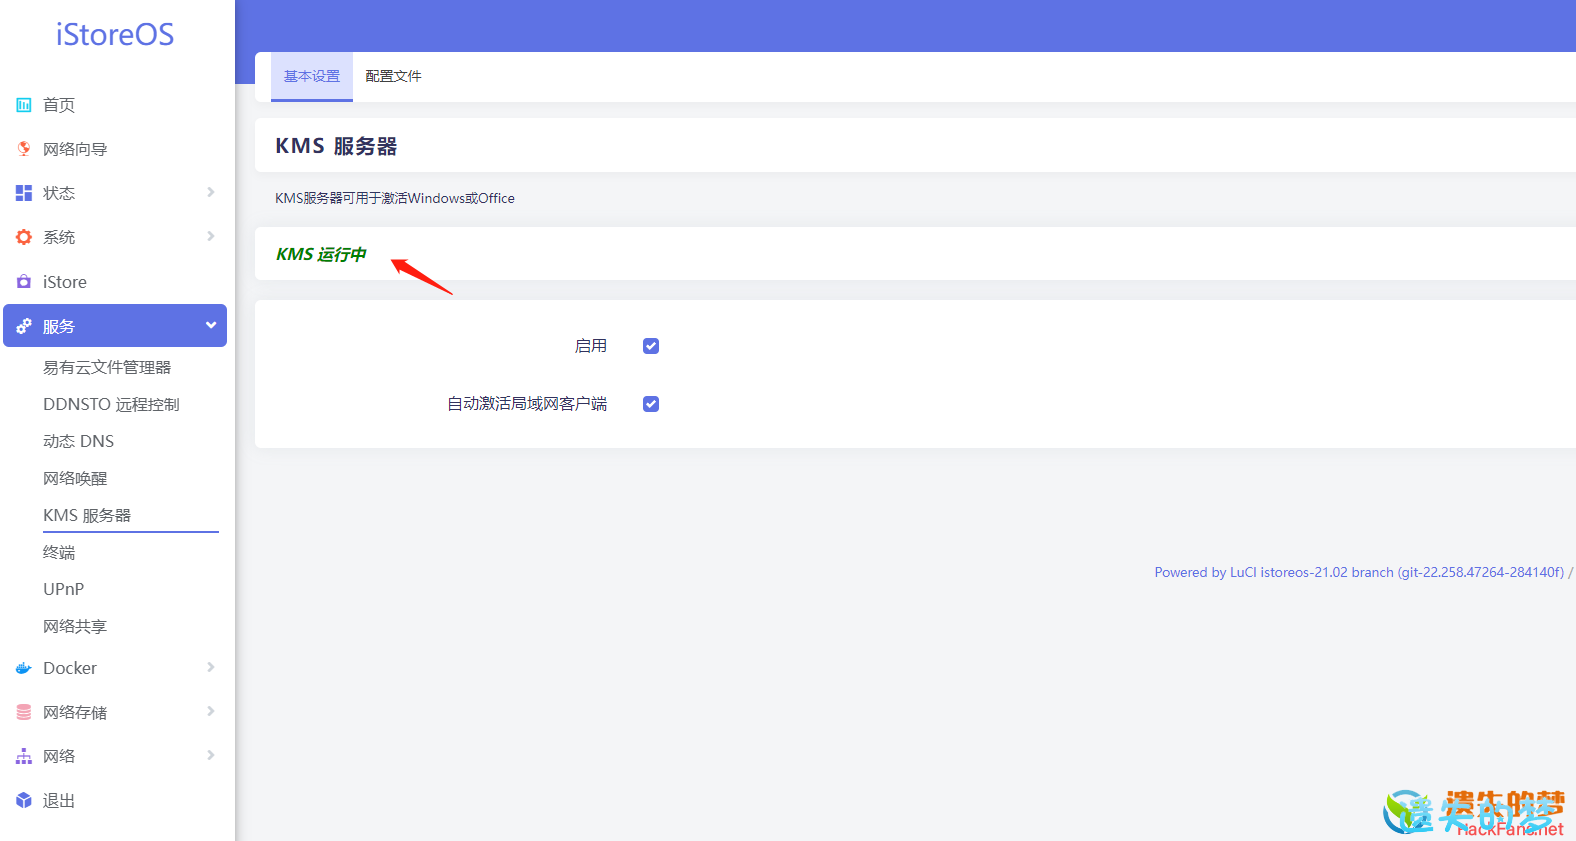The image size is (1576, 841).
Task: Switch to the 基本设置 tab
Action: [312, 76]
